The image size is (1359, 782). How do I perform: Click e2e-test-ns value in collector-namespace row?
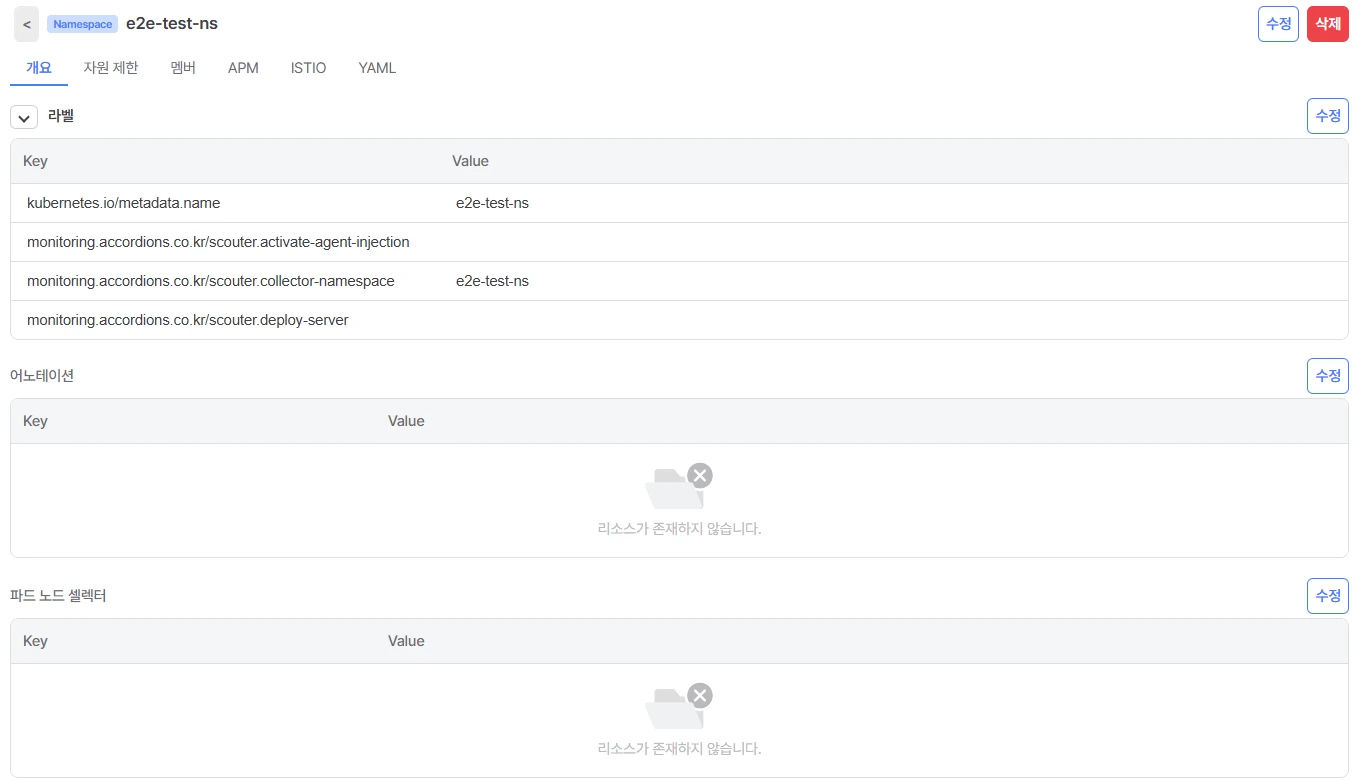click(492, 281)
